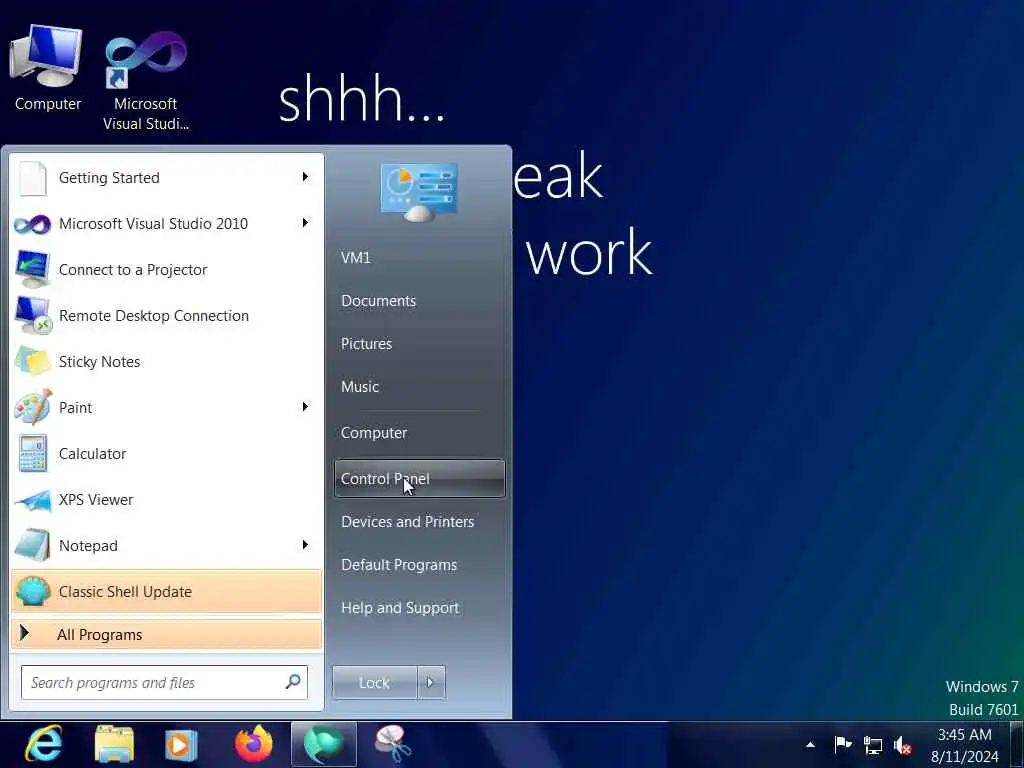
Task: Expand the Getting Started jump list arrow
Action: [305, 177]
